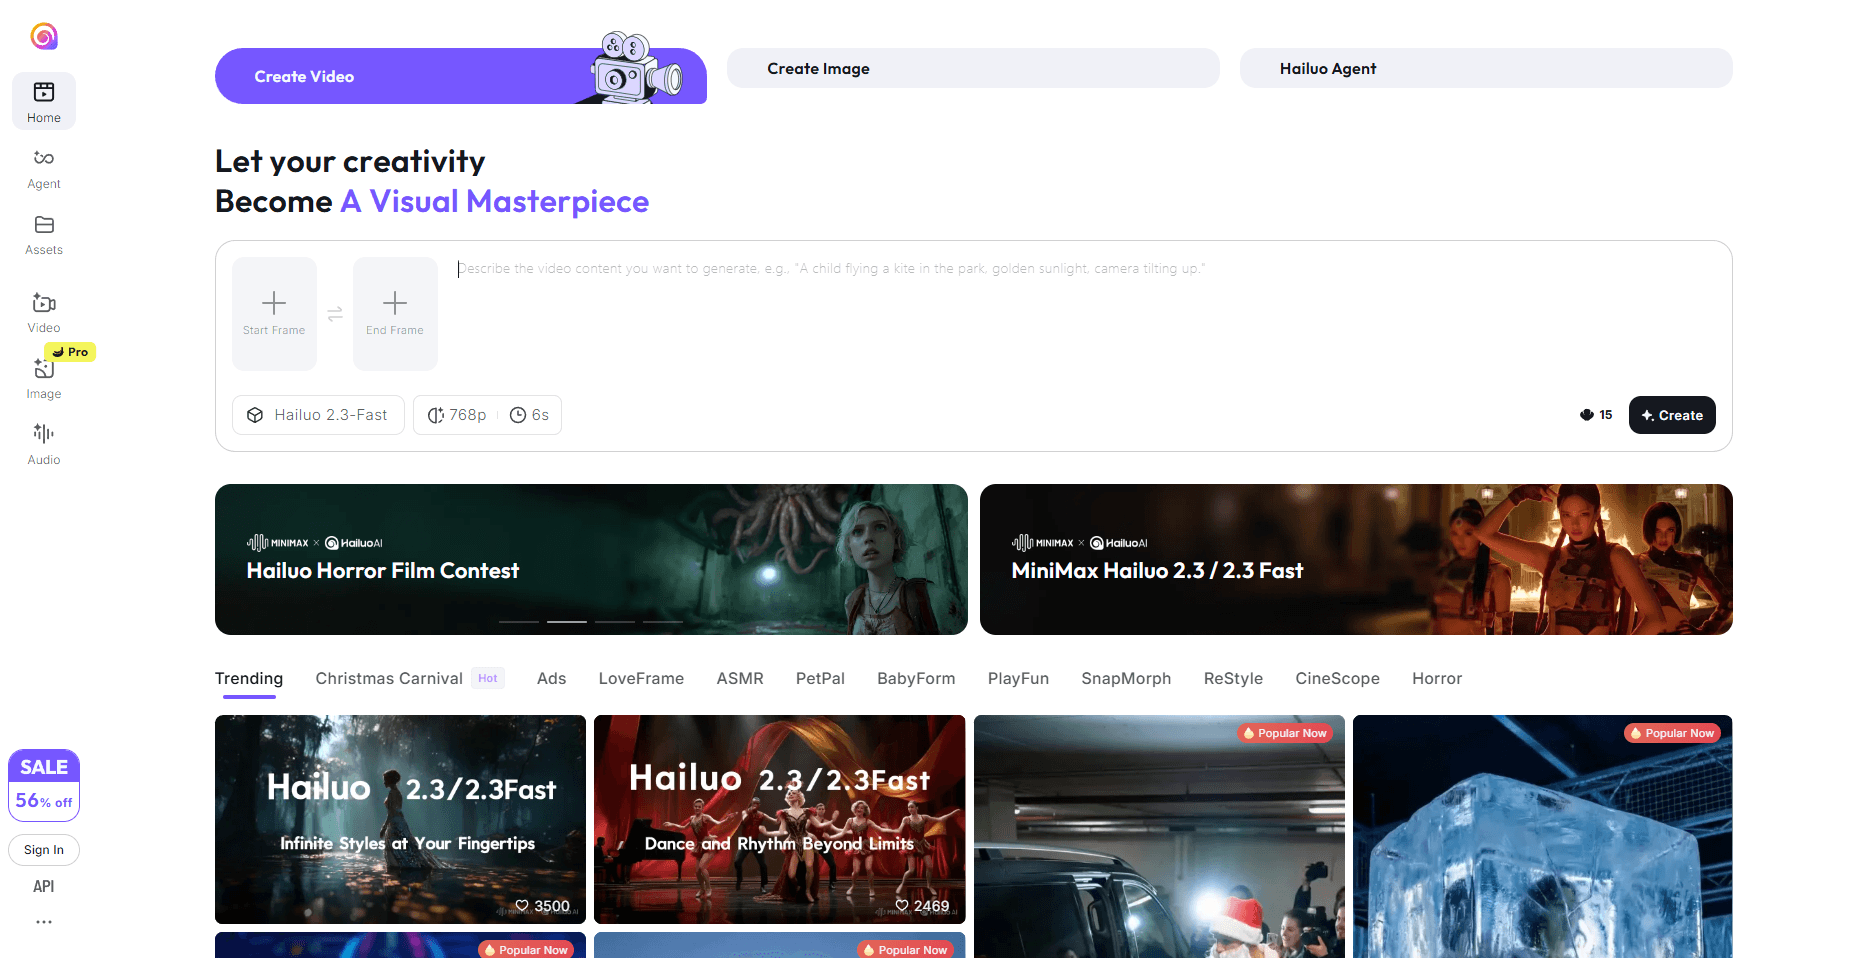Screen dimensions: 1875x958
Task: Open the Agent sidebar icon
Action: pyautogui.click(x=44, y=158)
